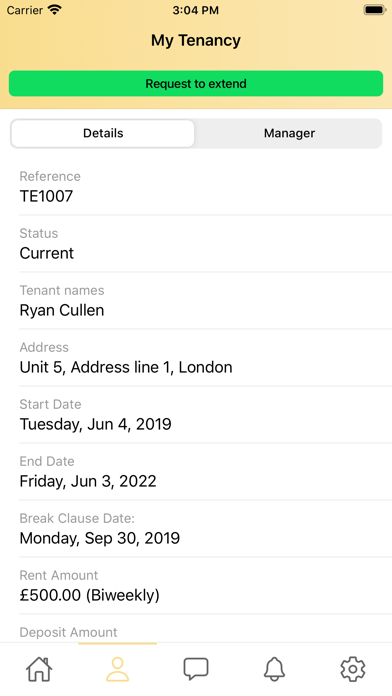Tap the Reference TE1007 row
The image size is (392, 696).
(206, 187)
